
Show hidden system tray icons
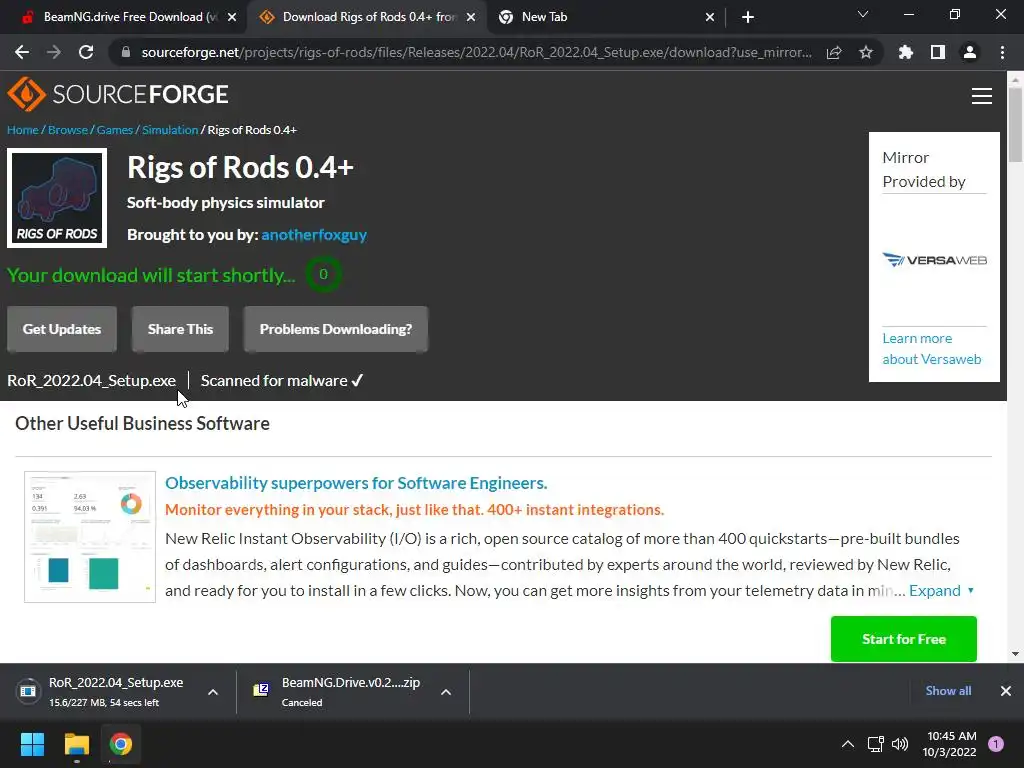click(848, 744)
